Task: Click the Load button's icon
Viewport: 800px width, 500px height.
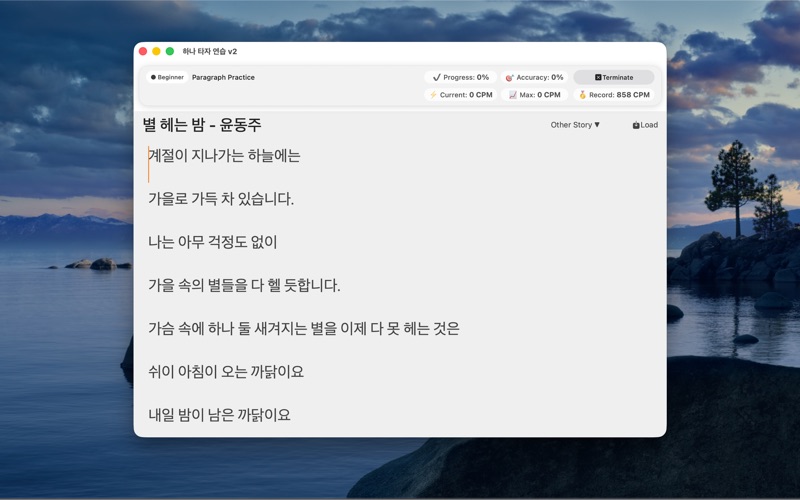Action: click(x=636, y=125)
